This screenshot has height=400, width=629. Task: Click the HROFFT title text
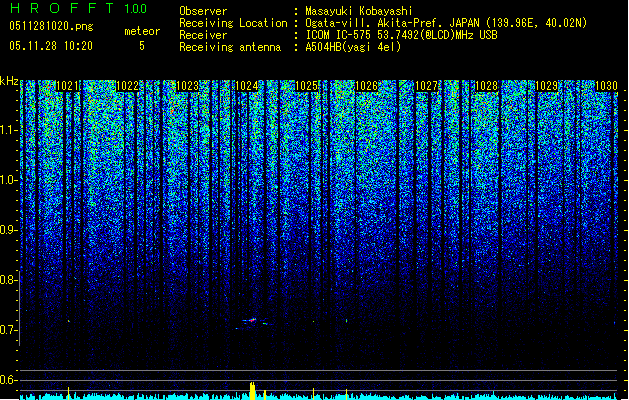[61, 8]
